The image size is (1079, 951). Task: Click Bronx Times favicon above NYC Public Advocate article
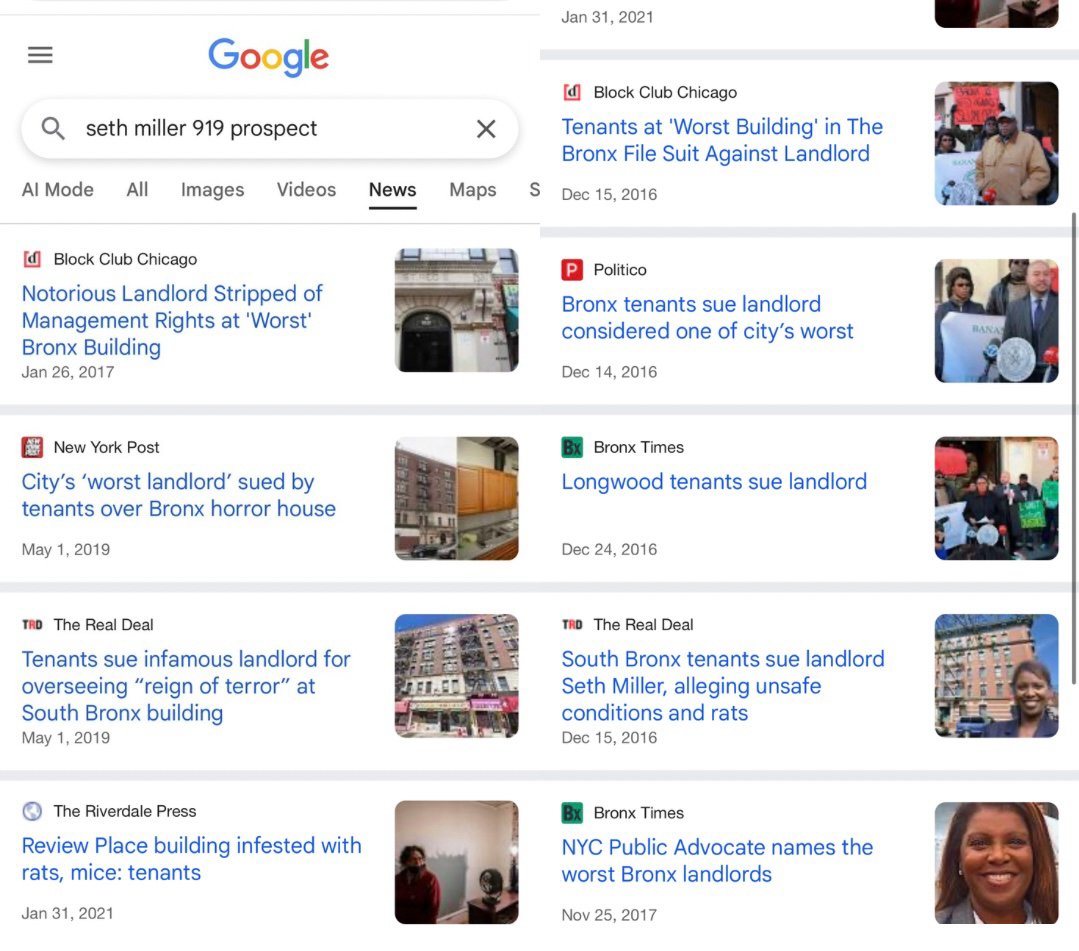(572, 813)
